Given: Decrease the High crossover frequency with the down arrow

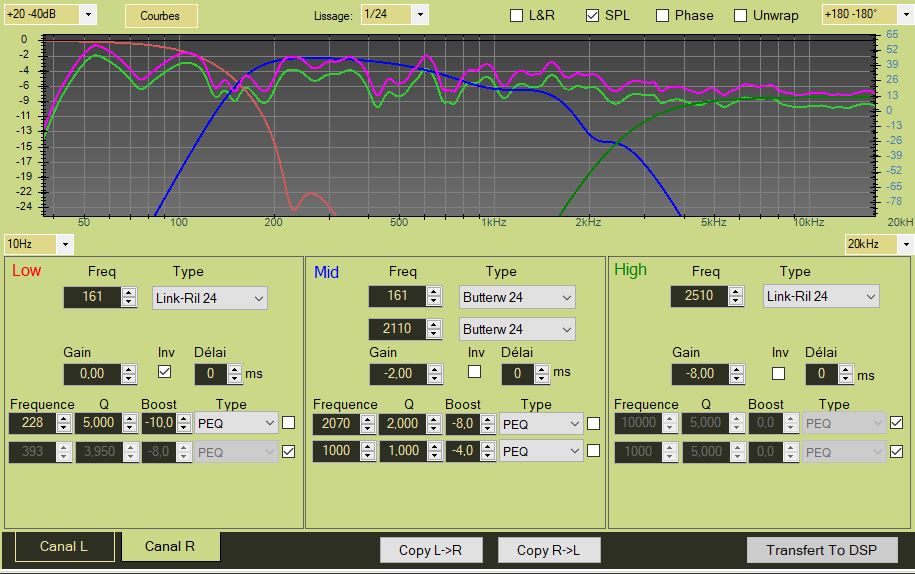Looking at the screenshot, I should (x=736, y=301).
